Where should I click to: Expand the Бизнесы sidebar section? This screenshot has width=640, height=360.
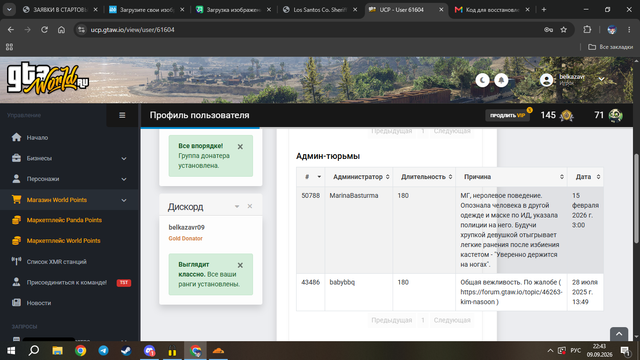(x=69, y=158)
